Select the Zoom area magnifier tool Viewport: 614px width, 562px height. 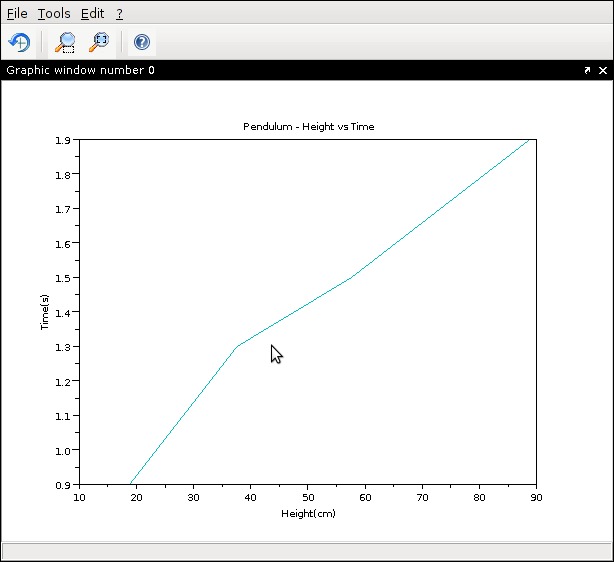pyautogui.click(x=65, y=42)
